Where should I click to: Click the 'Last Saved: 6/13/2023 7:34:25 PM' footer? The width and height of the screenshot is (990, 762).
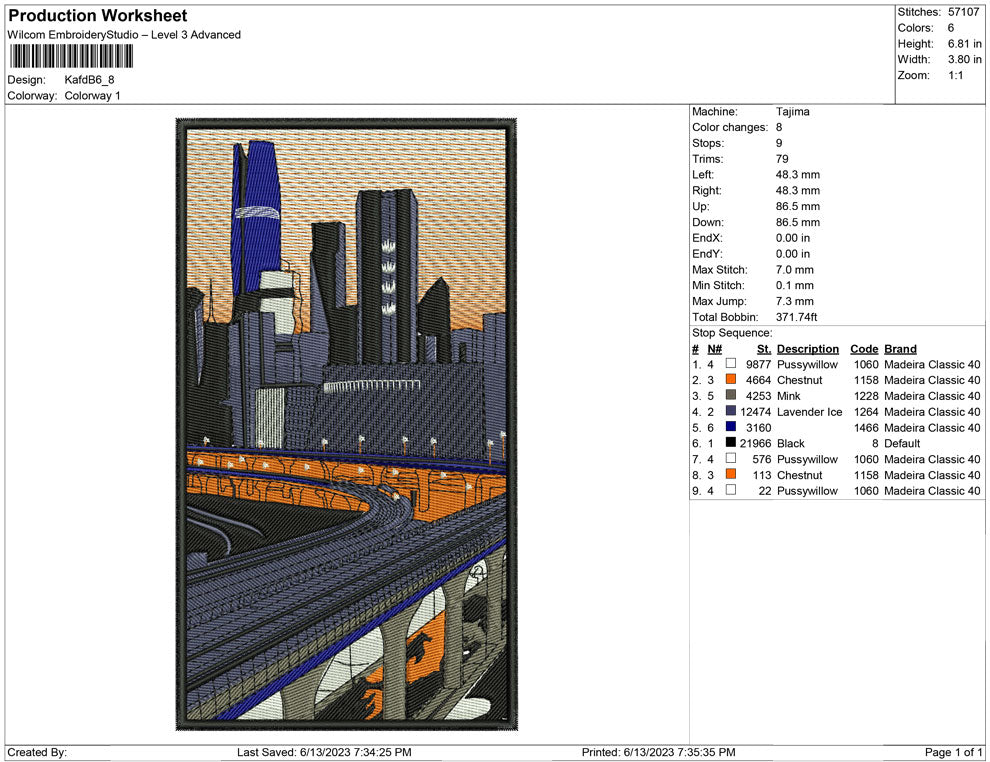[x=324, y=752]
